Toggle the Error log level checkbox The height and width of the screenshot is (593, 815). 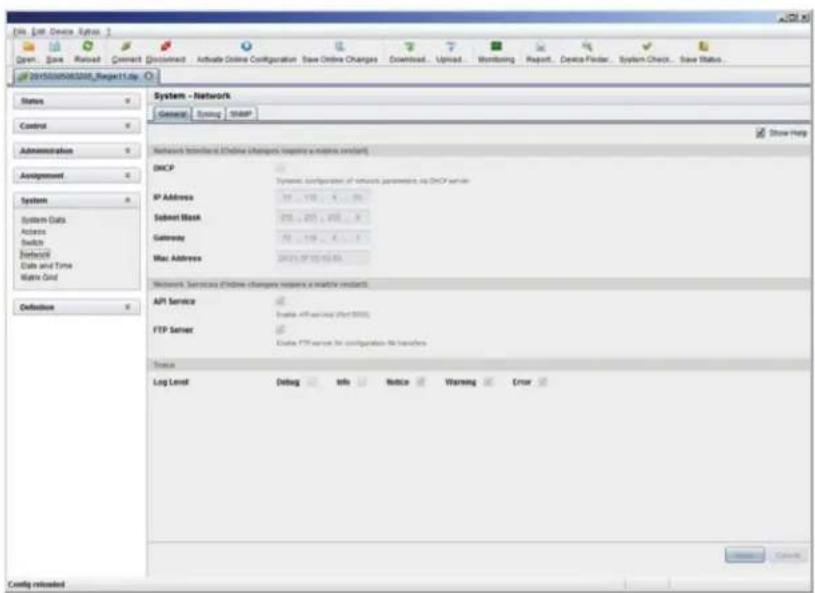[x=543, y=382]
